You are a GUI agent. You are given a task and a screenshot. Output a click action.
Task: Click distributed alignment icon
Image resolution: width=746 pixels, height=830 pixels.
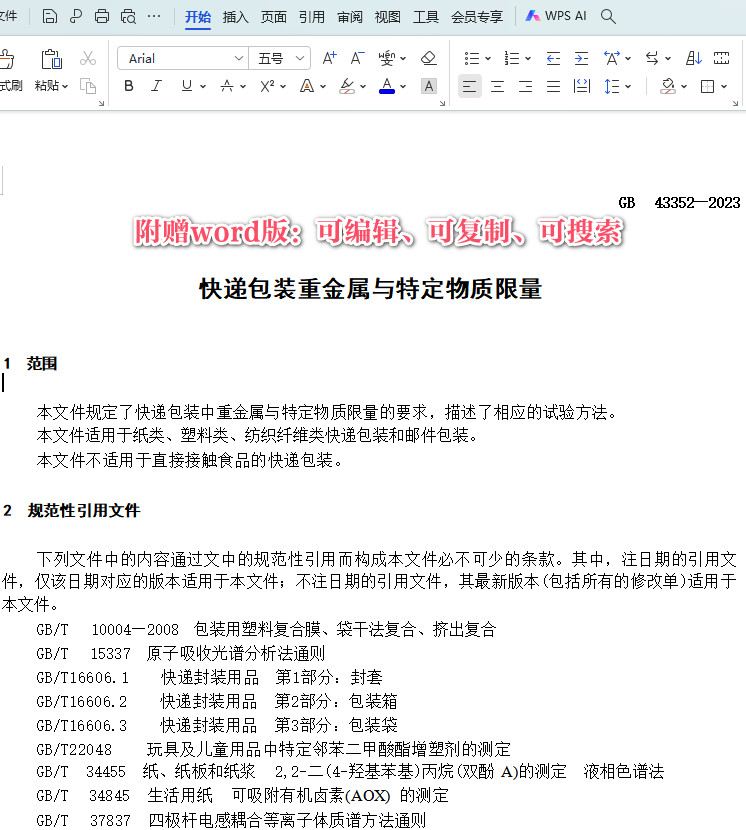[582, 86]
